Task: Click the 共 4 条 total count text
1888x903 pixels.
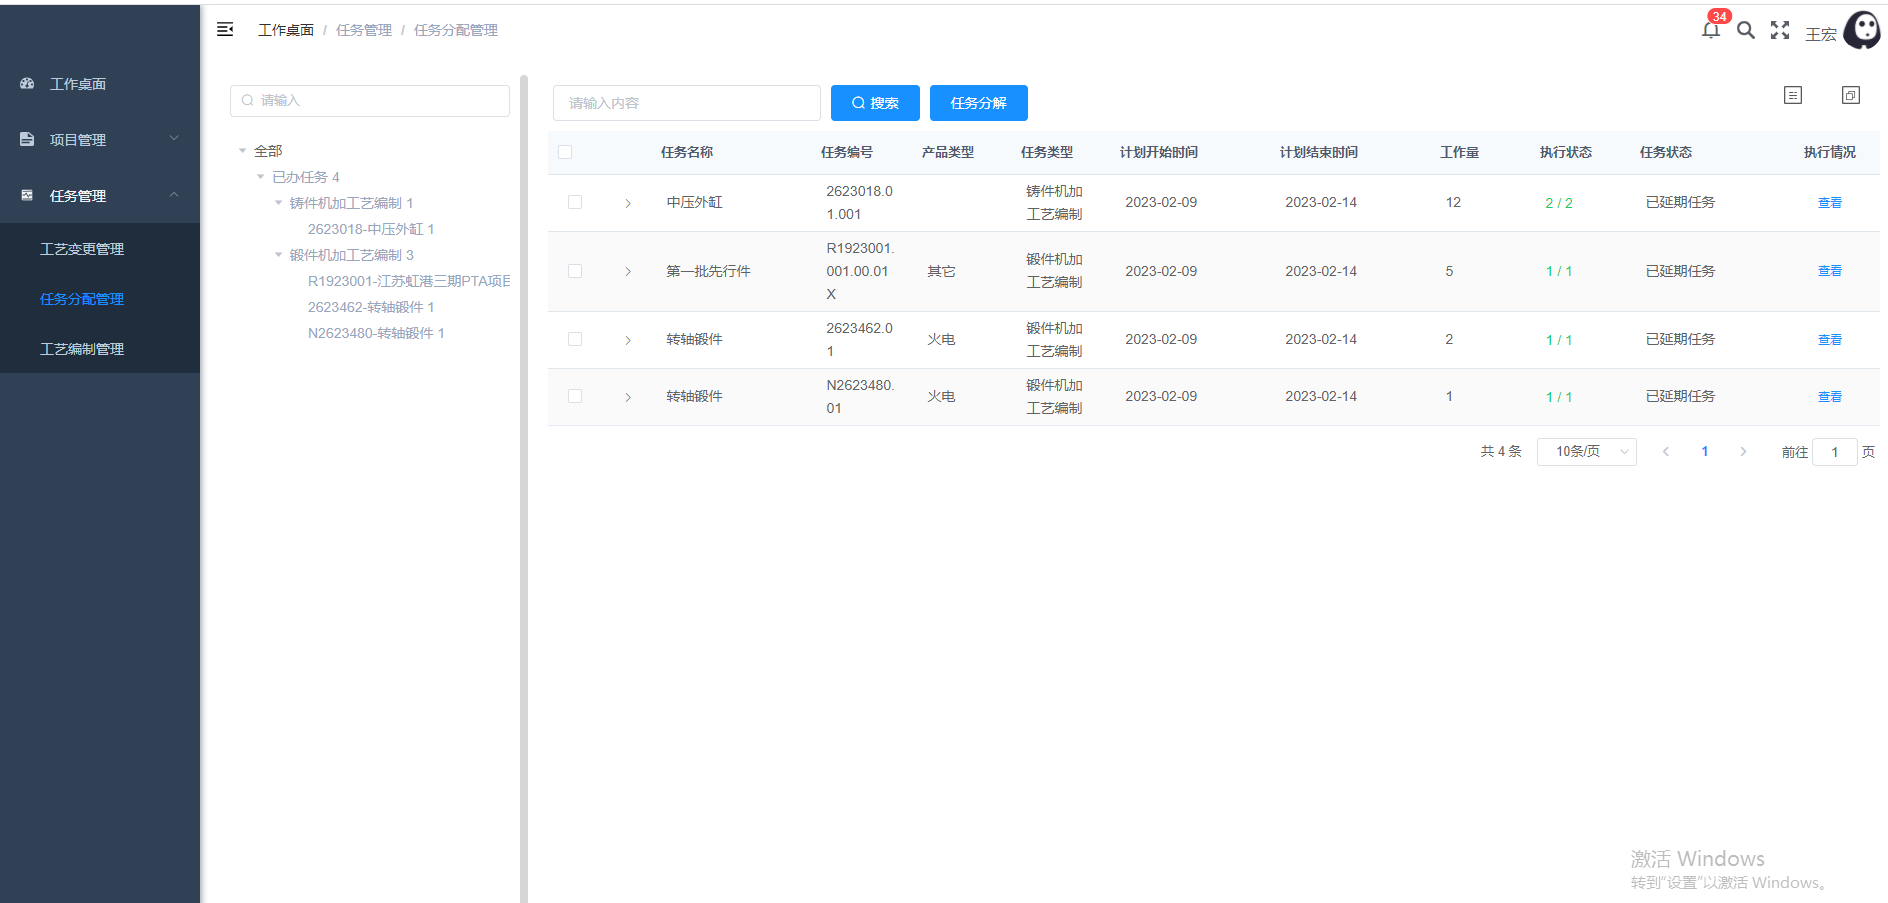Action: coord(1501,452)
